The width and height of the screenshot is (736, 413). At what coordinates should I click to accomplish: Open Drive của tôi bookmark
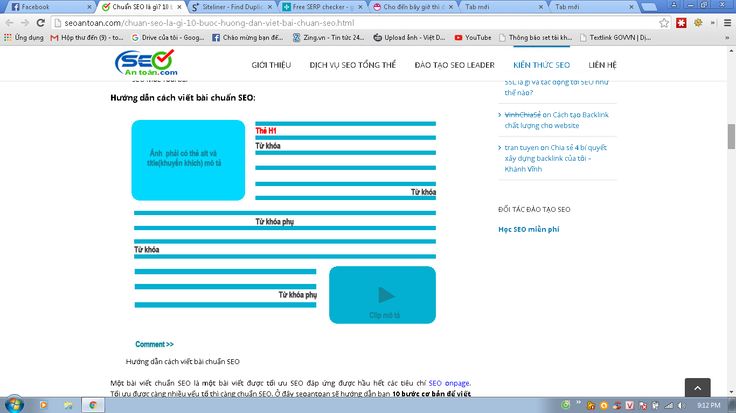click(x=168, y=38)
